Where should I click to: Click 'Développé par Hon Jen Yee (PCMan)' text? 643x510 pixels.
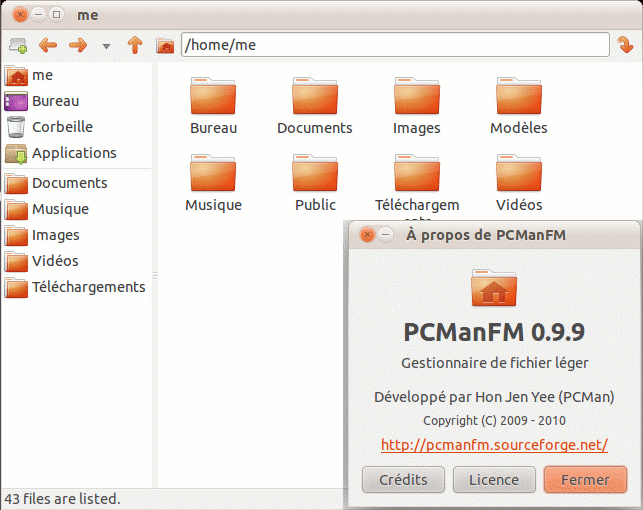pos(494,397)
